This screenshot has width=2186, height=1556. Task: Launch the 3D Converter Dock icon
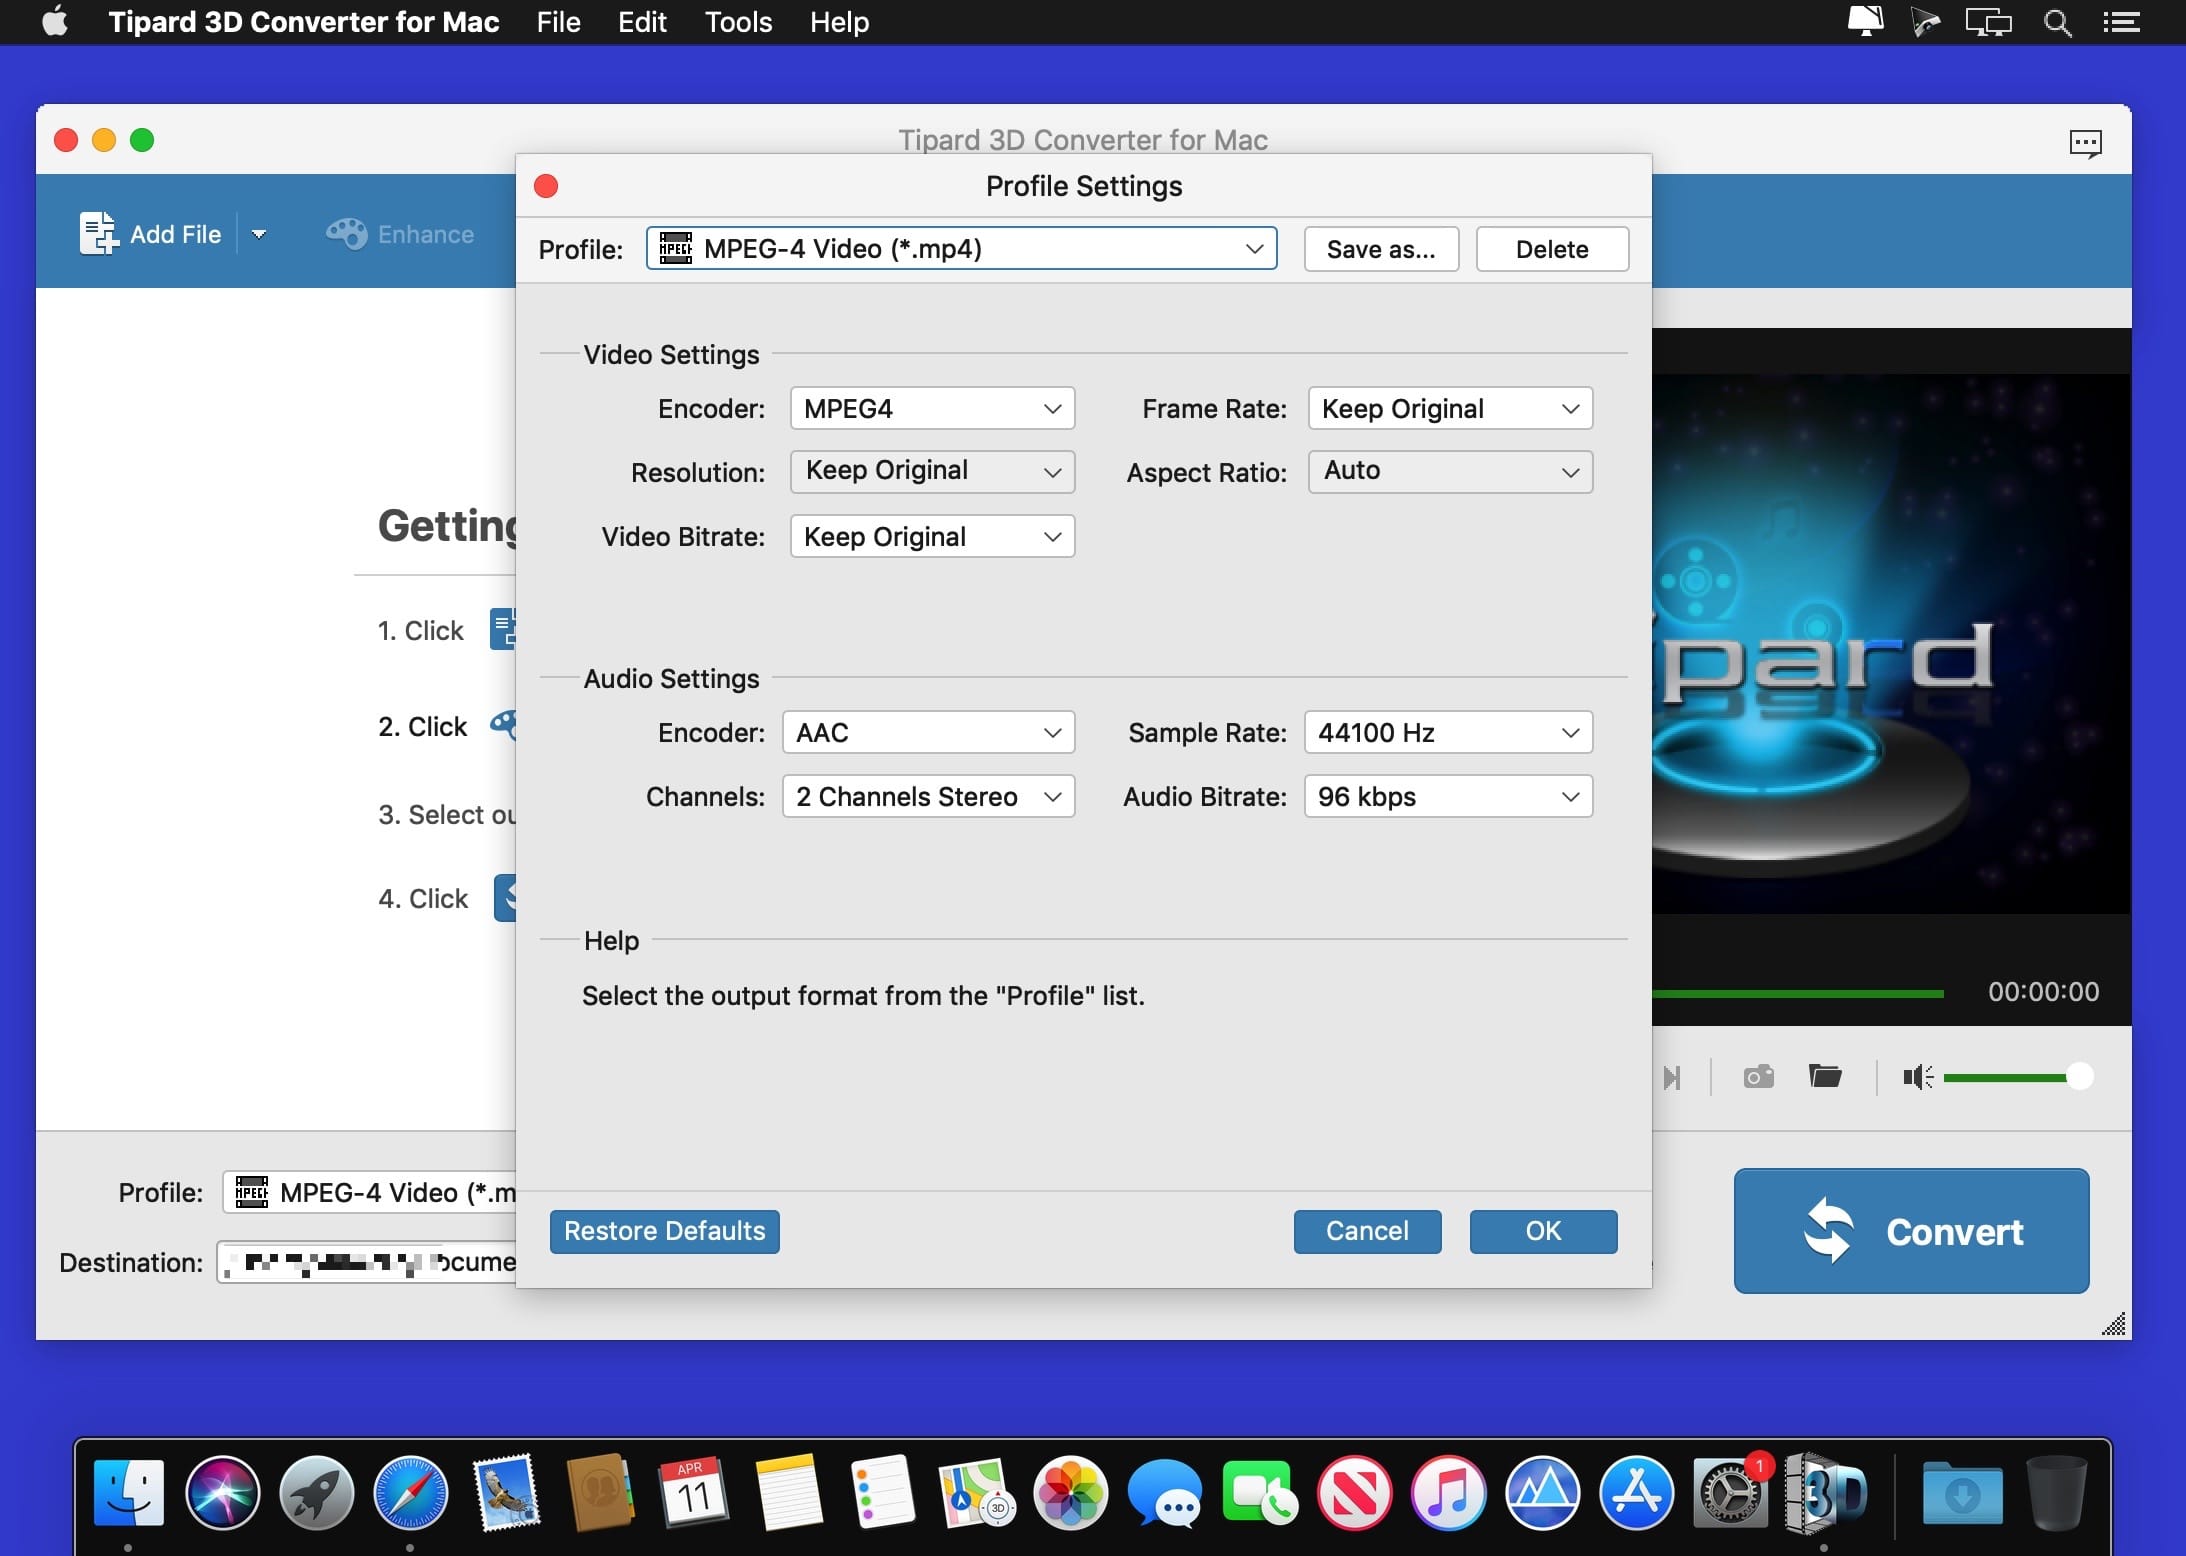click(x=1825, y=1493)
